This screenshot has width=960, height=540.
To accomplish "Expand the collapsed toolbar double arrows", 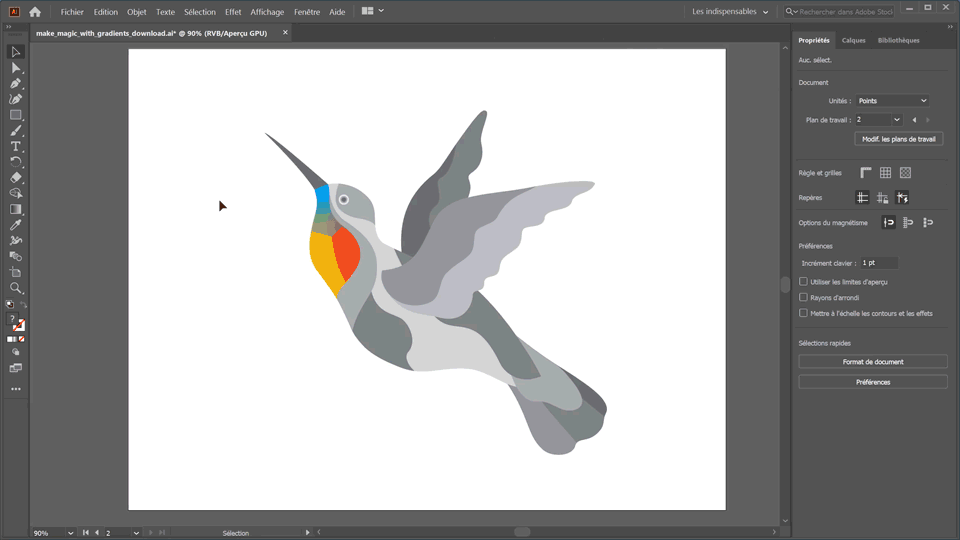I will 9,27.
